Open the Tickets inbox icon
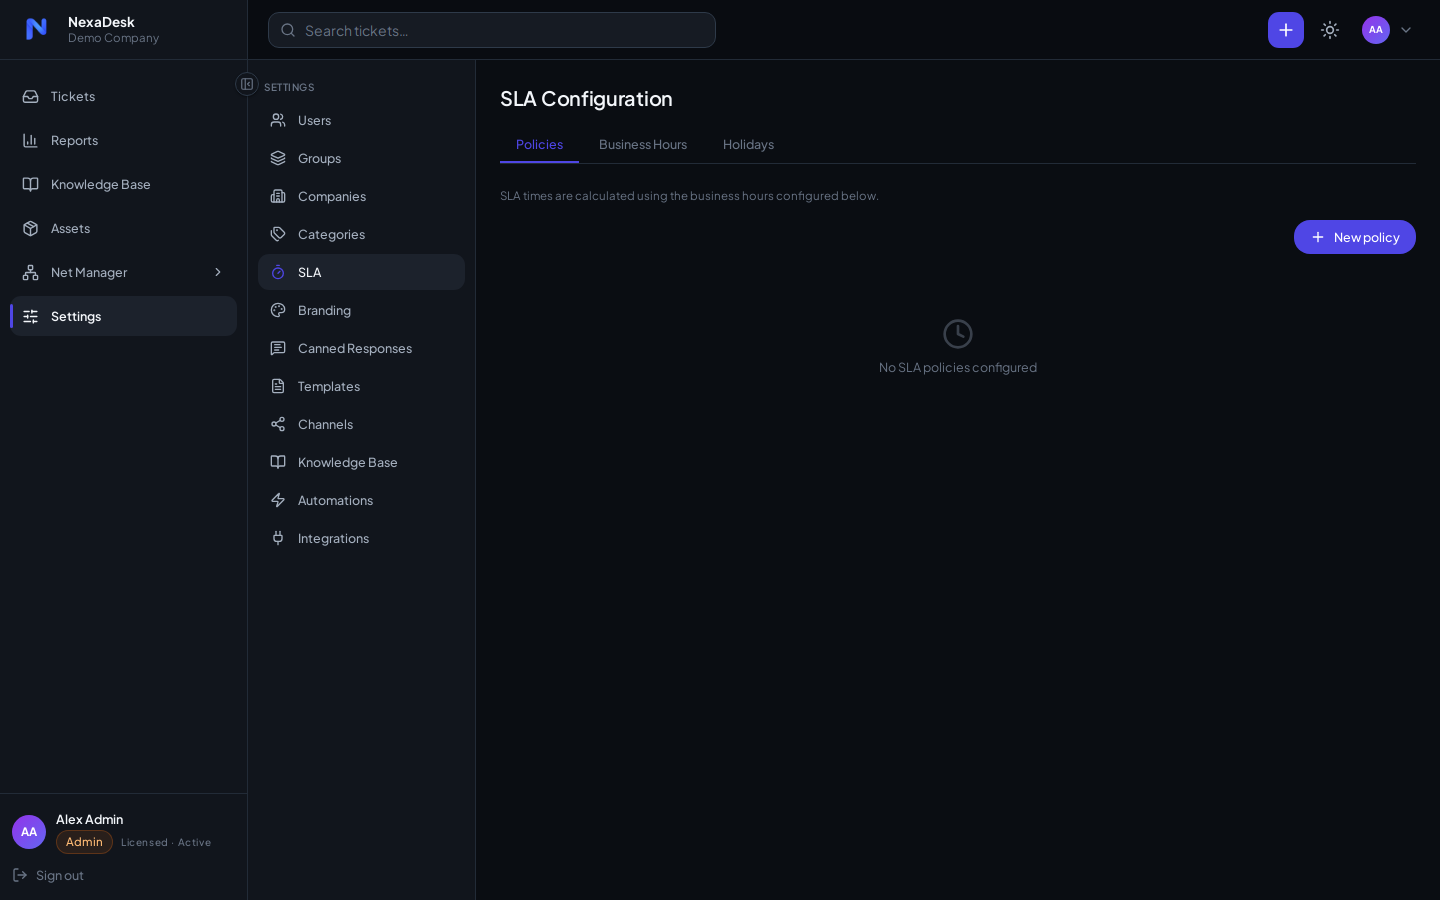 point(31,96)
